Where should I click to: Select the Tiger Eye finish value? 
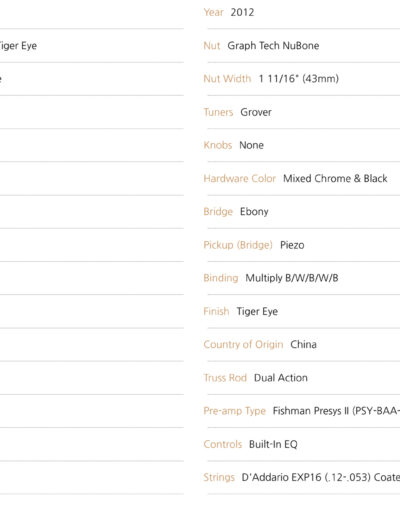click(257, 311)
